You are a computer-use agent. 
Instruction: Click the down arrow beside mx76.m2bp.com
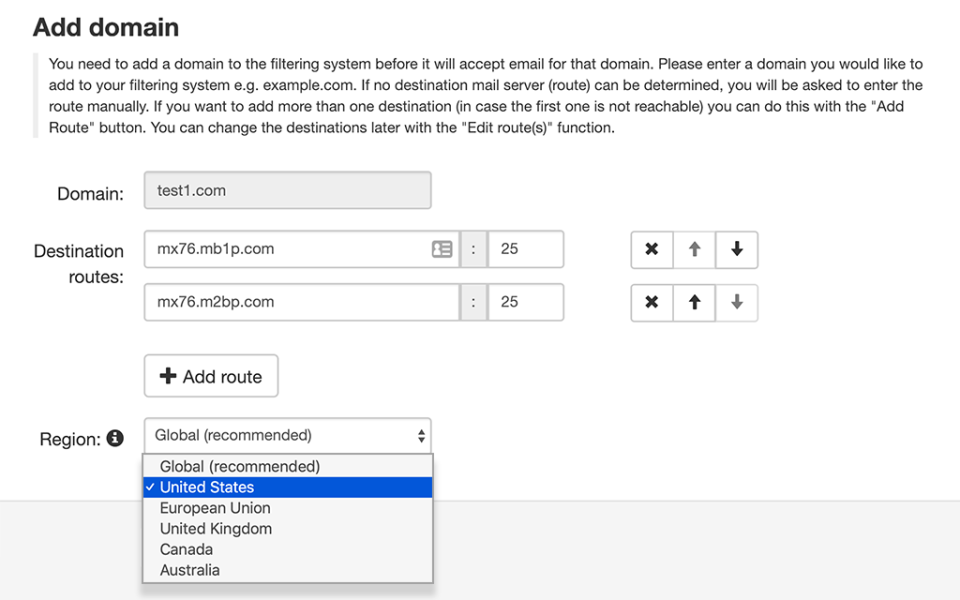click(737, 302)
